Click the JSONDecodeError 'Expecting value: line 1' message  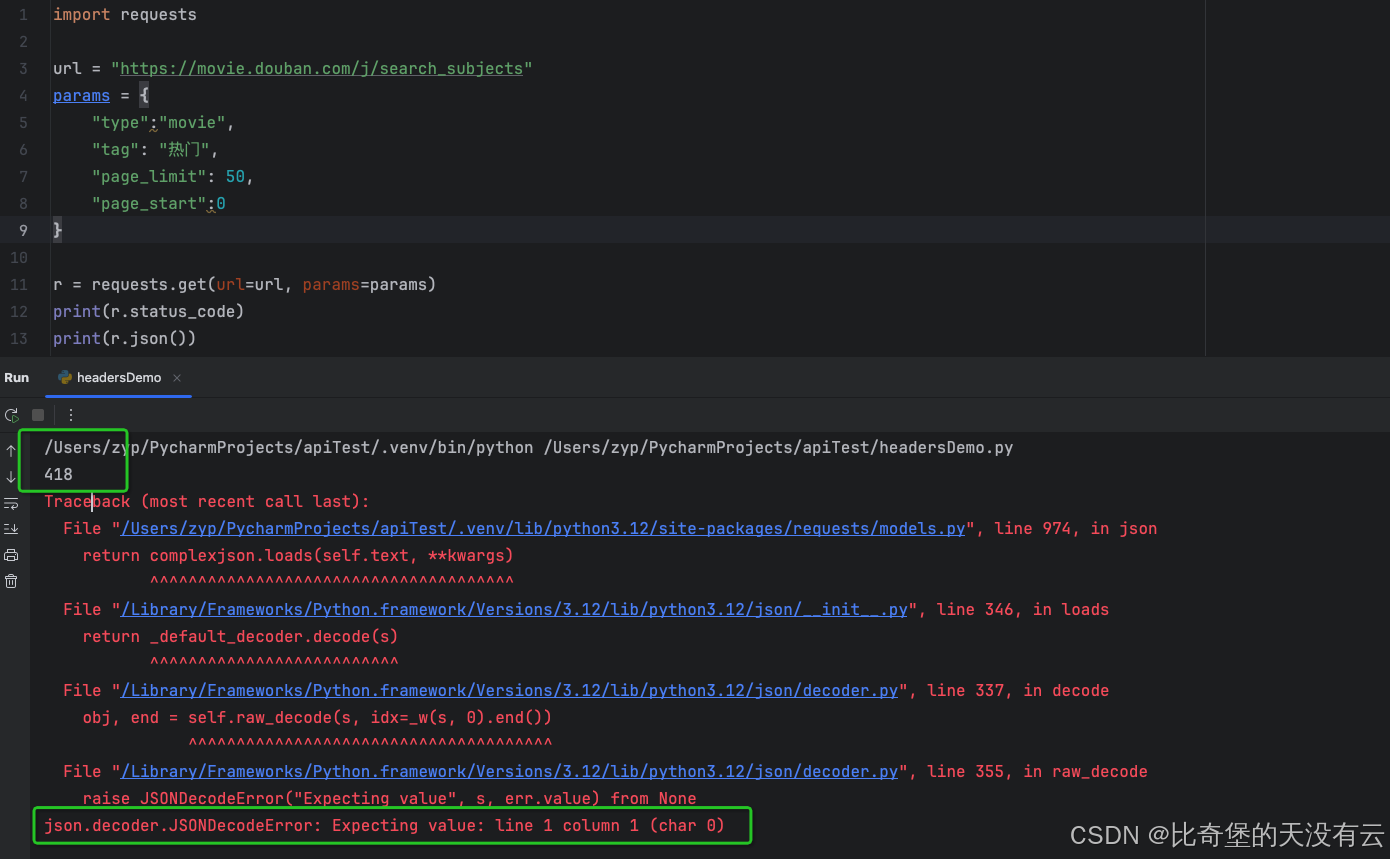click(x=384, y=826)
